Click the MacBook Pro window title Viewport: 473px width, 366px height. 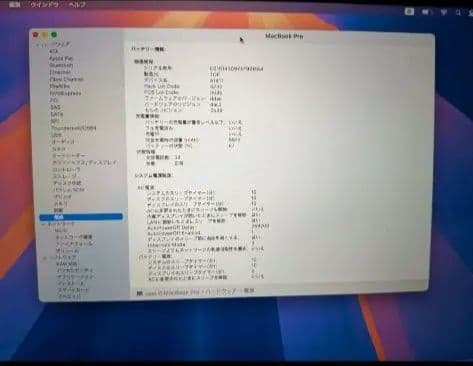click(284, 36)
